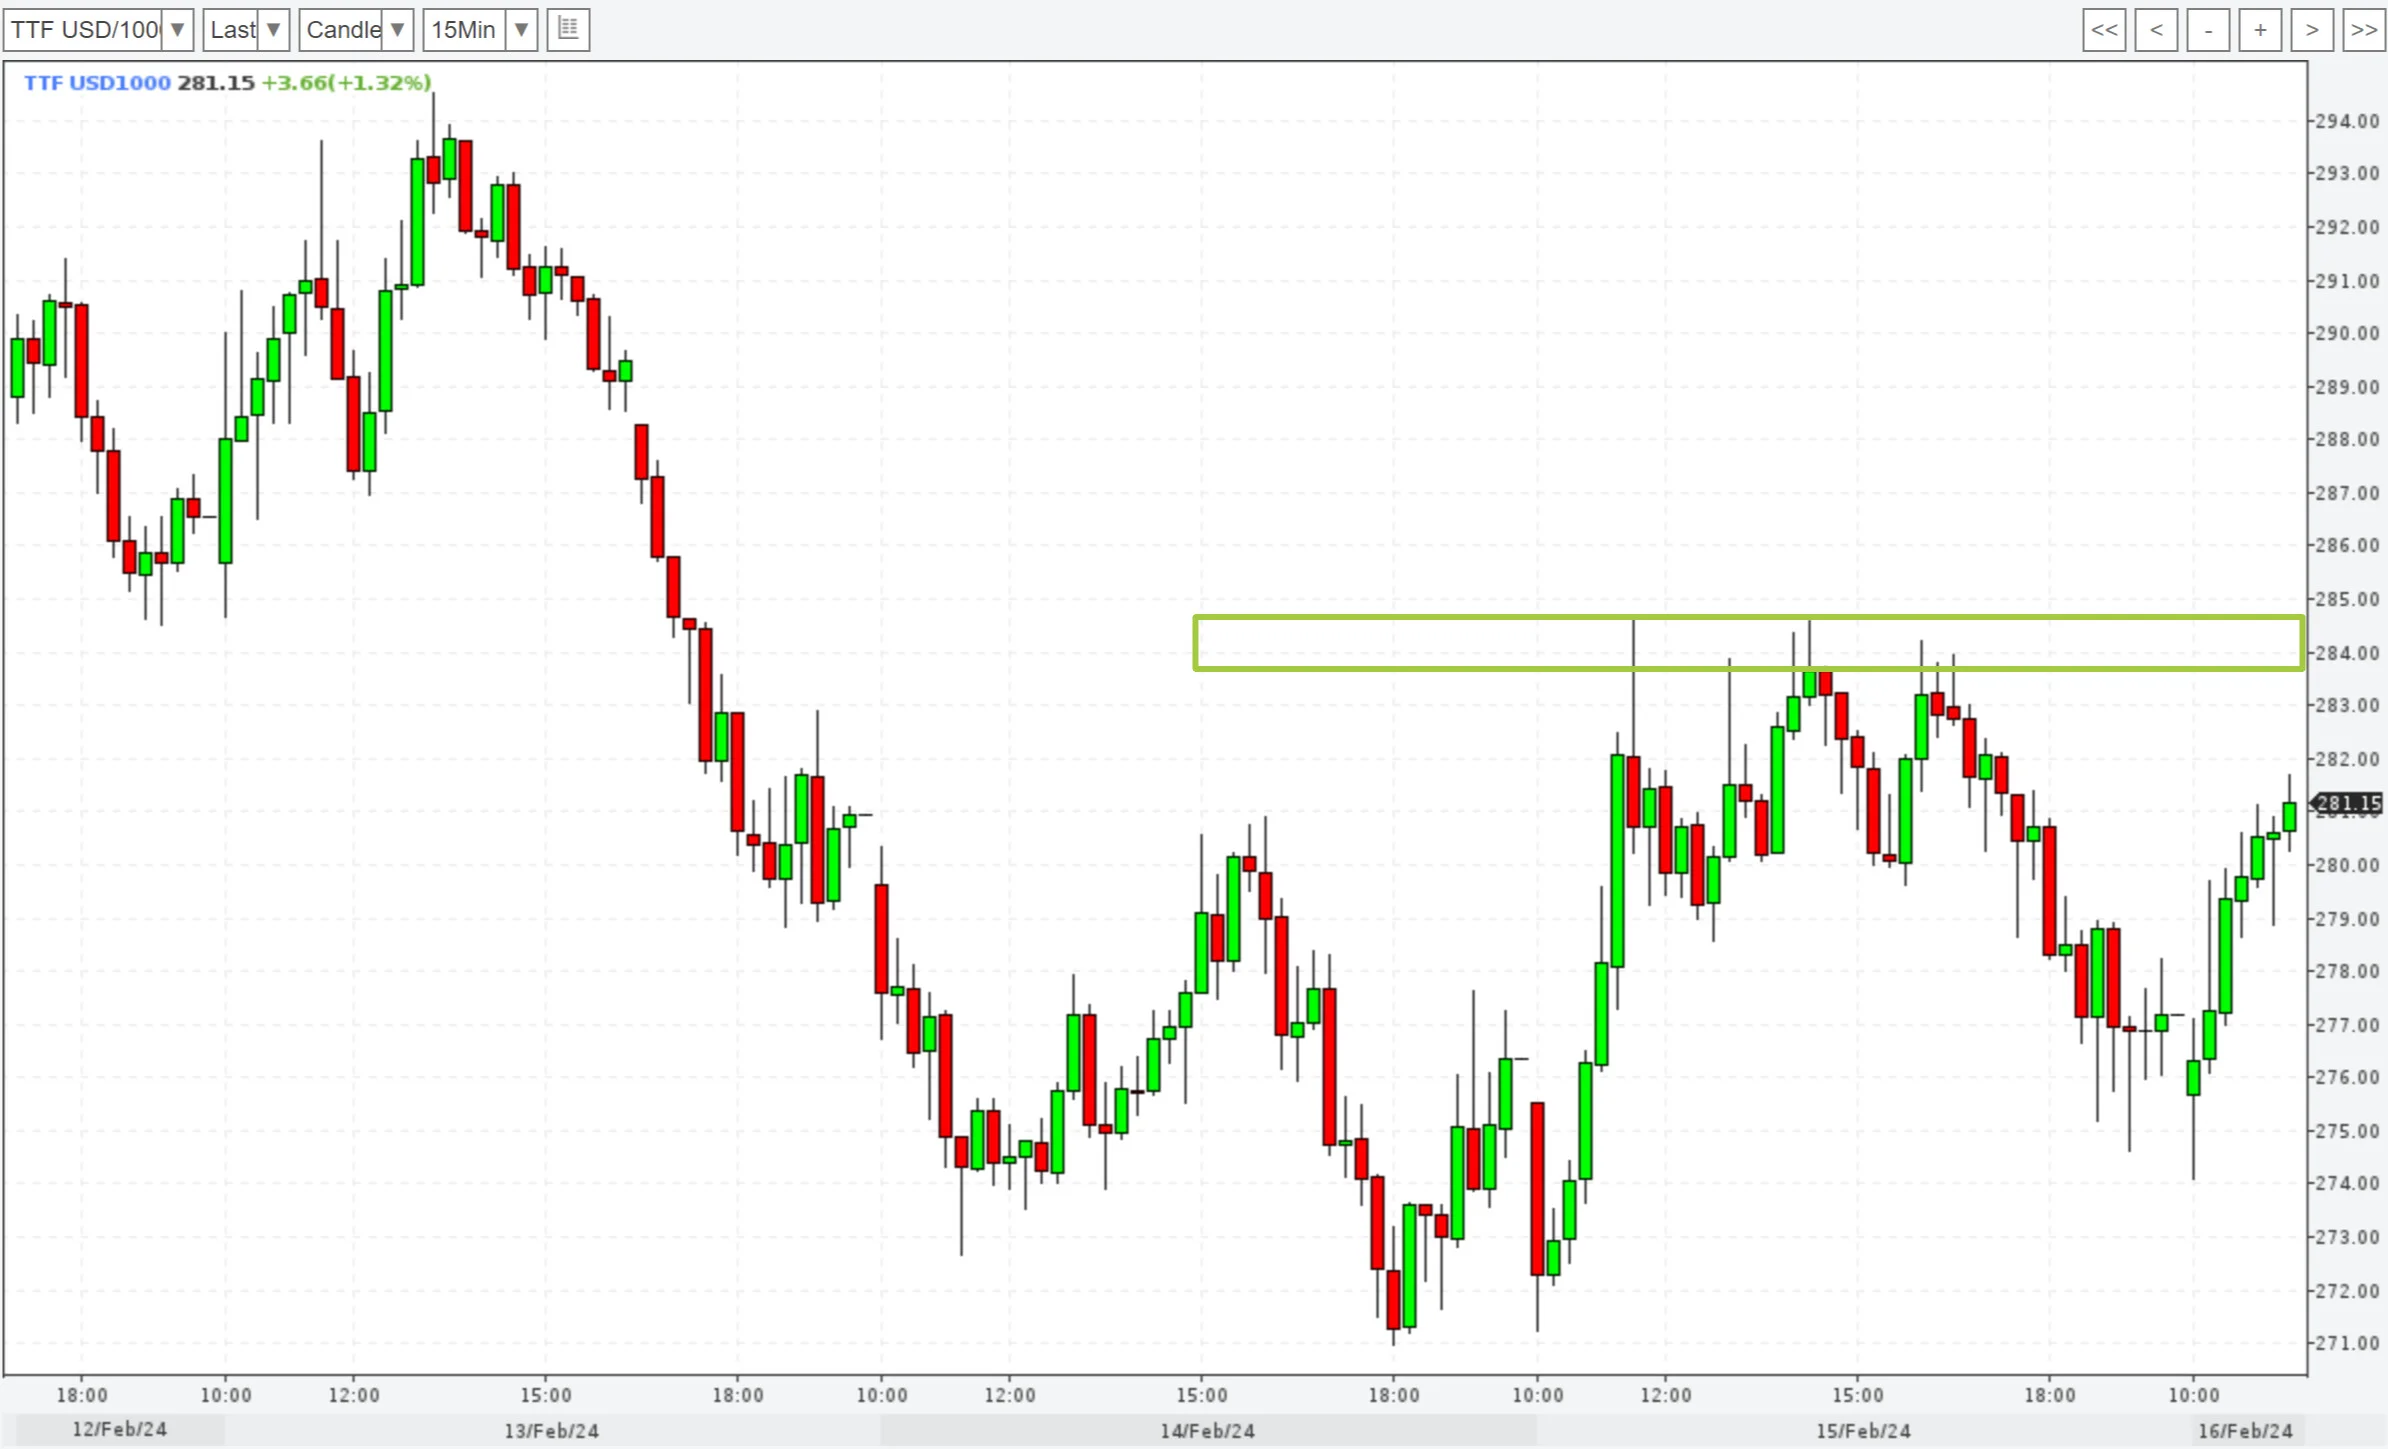2388x1449 pixels.
Task: Click the data table icon in toolbar
Action: pos(568,29)
